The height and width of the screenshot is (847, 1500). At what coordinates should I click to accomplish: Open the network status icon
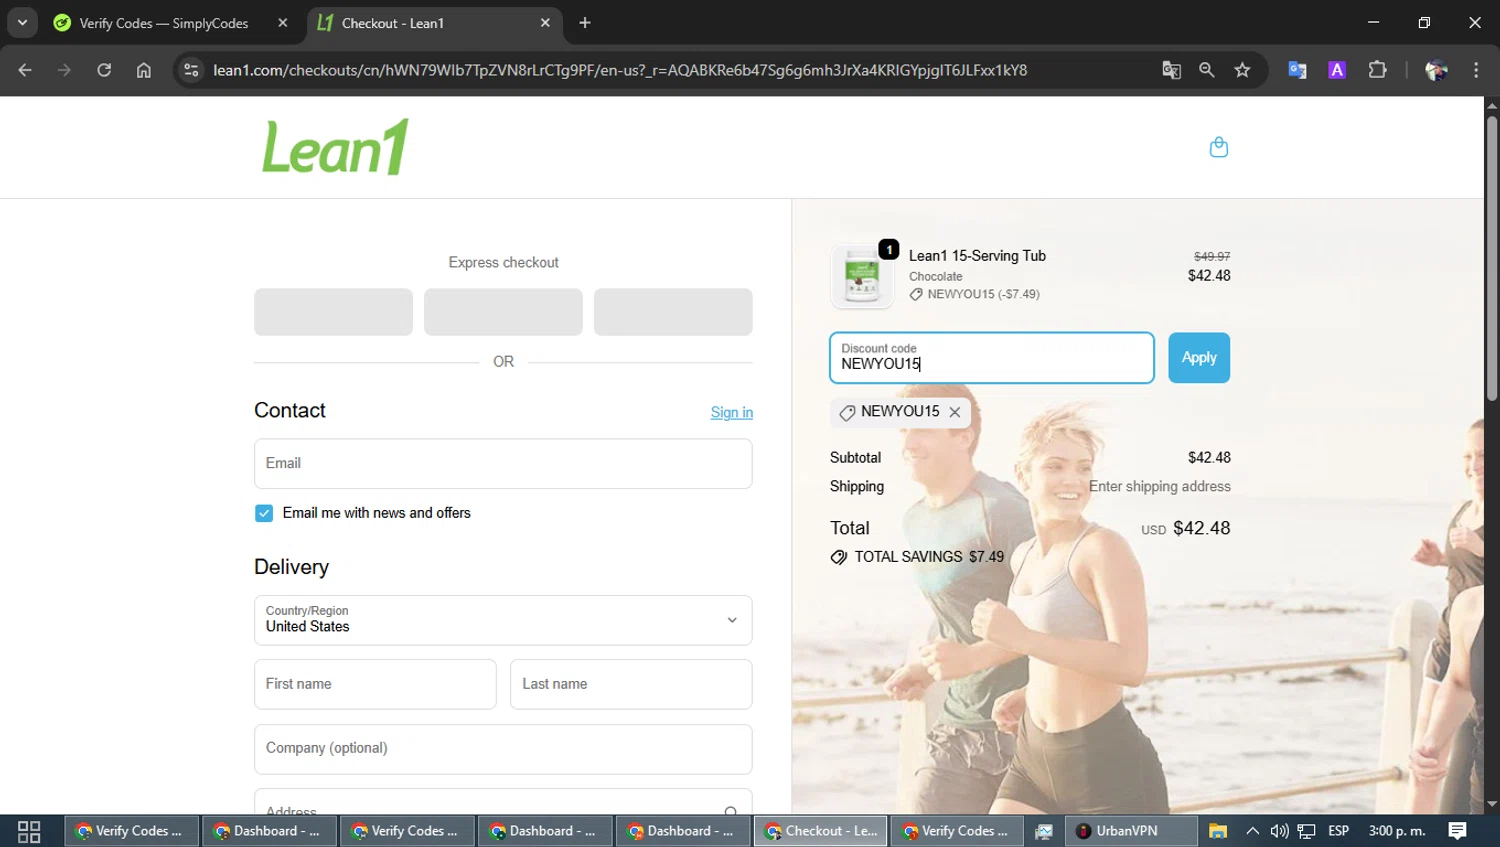[x=1306, y=831]
